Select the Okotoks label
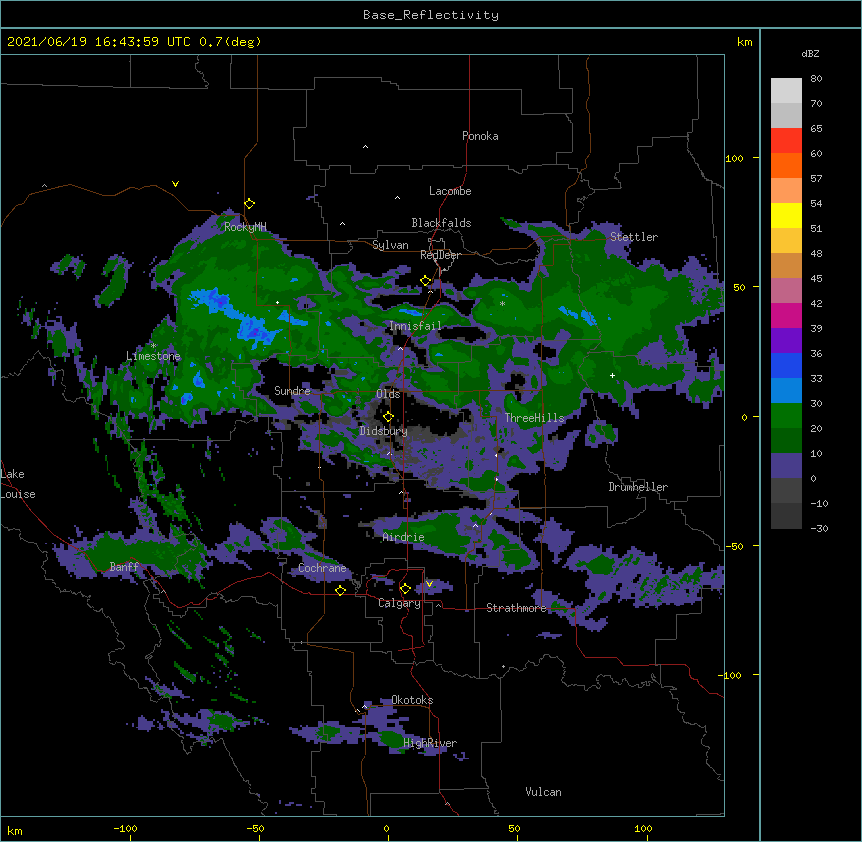Screen dimensions: 862x842 pyautogui.click(x=412, y=700)
